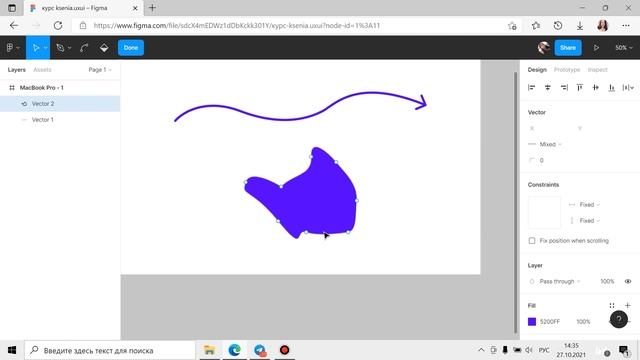This screenshot has height=360, width=640.
Task: Click the layer opacity 100% field
Action: tap(607, 281)
